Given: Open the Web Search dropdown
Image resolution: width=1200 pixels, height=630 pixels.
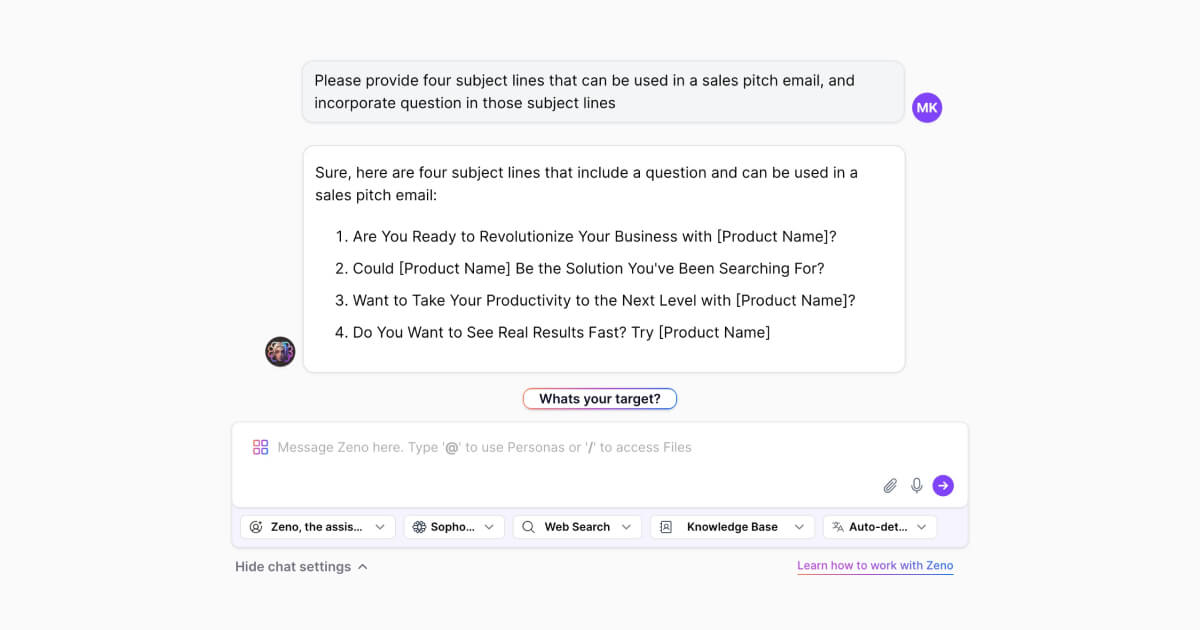Looking at the screenshot, I should [577, 527].
